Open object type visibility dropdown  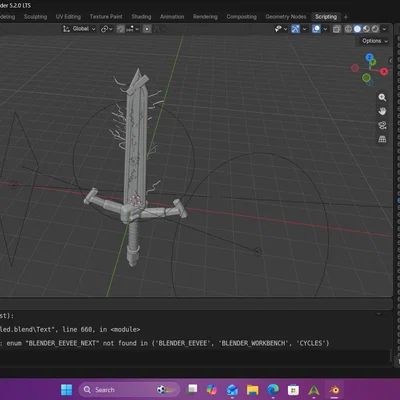[x=281, y=29]
